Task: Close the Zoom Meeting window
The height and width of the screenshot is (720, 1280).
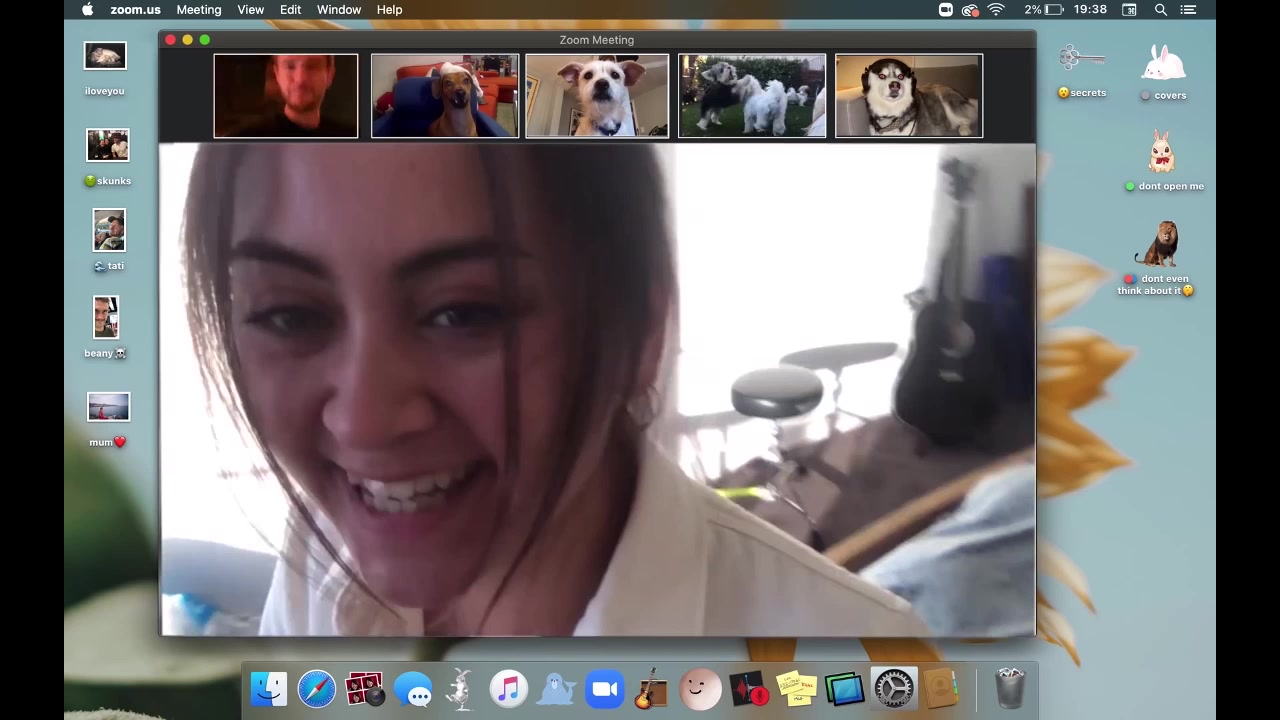Action: 171,40
